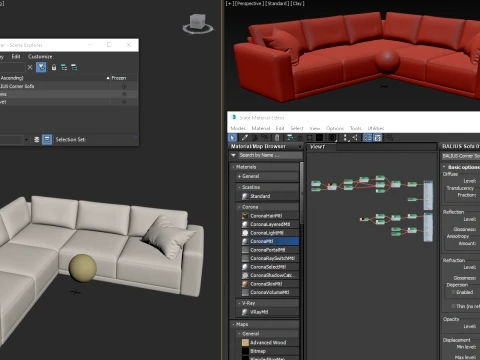This screenshot has width=480, height=360.
Task: Toggle the Parameter Editor panel button
Action: pyautogui.click(x=378, y=138)
